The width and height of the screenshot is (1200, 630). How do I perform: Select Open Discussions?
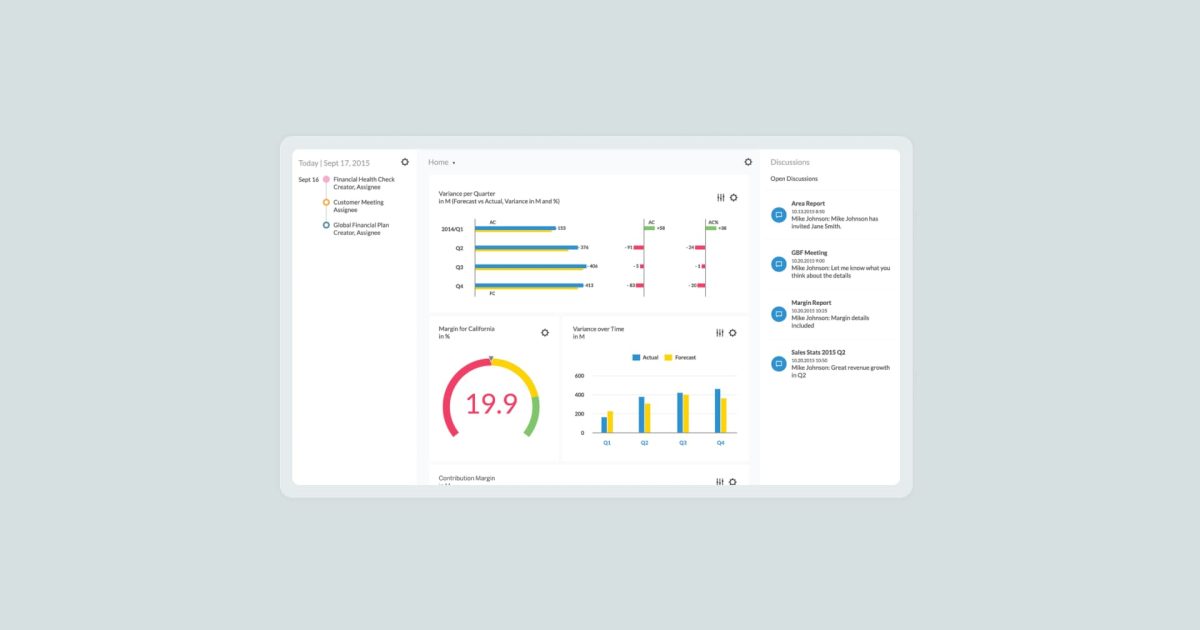(793, 178)
